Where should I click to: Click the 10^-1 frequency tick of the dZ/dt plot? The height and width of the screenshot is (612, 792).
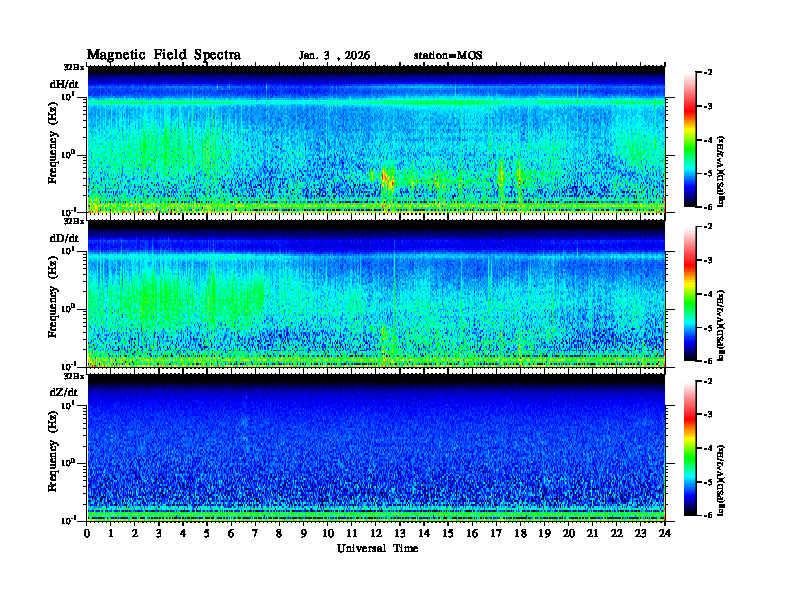[x=67, y=520]
